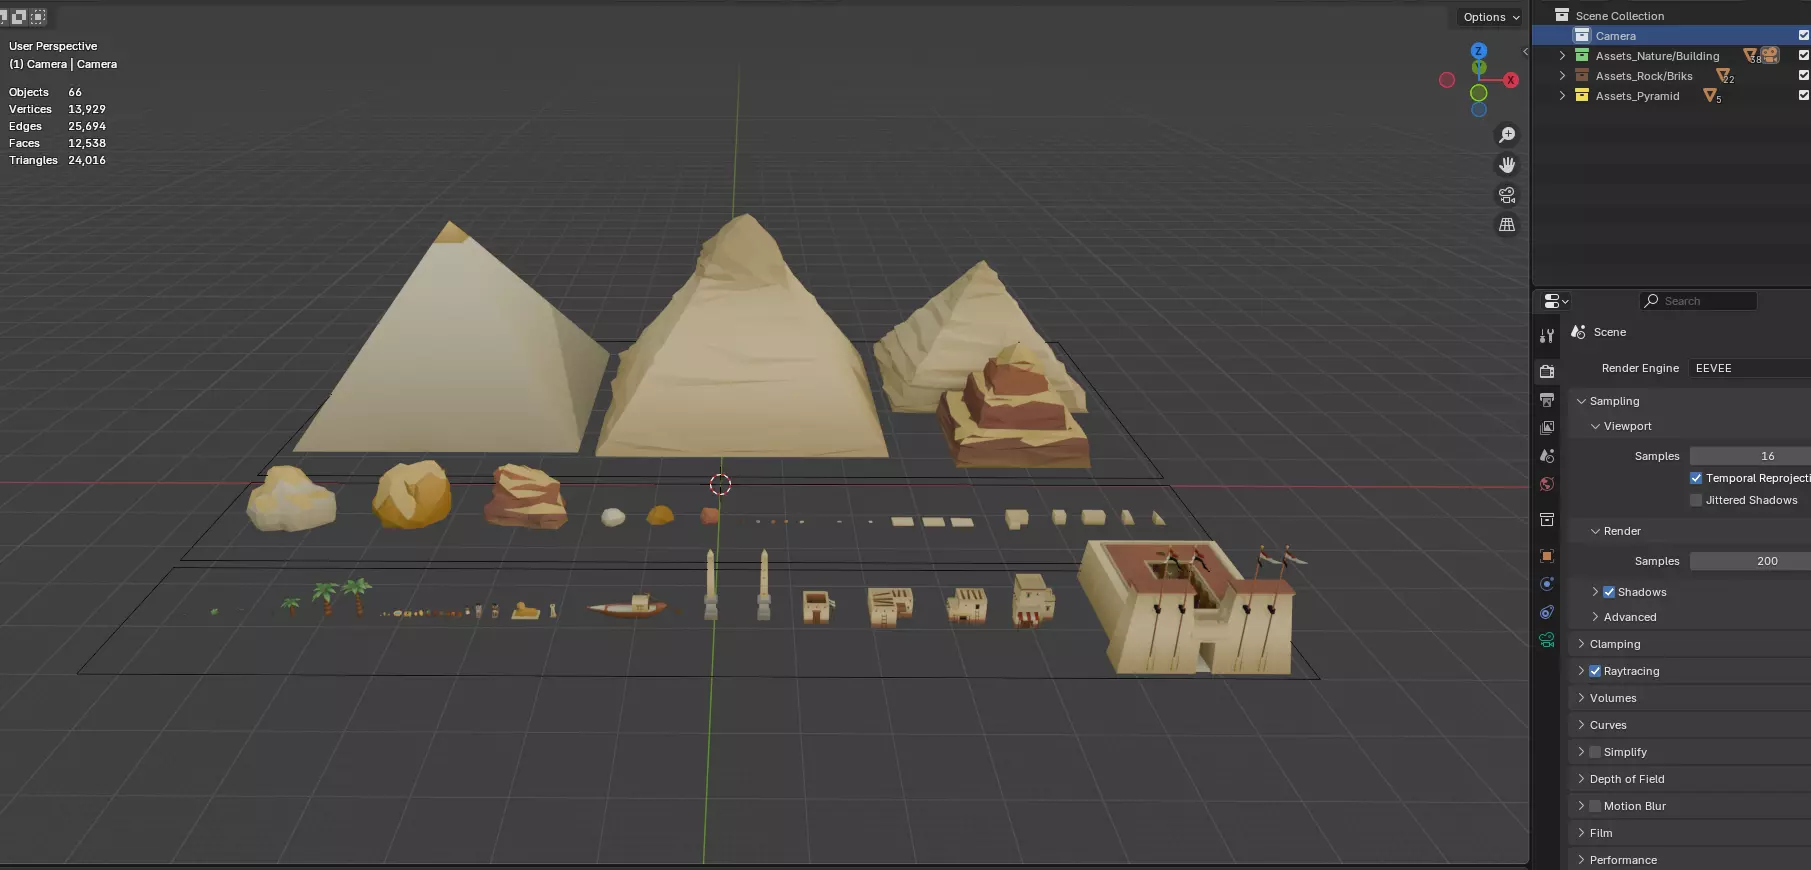This screenshot has height=870, width=1811.
Task: Click the zoom view magnifier icon
Action: pos(1507,135)
